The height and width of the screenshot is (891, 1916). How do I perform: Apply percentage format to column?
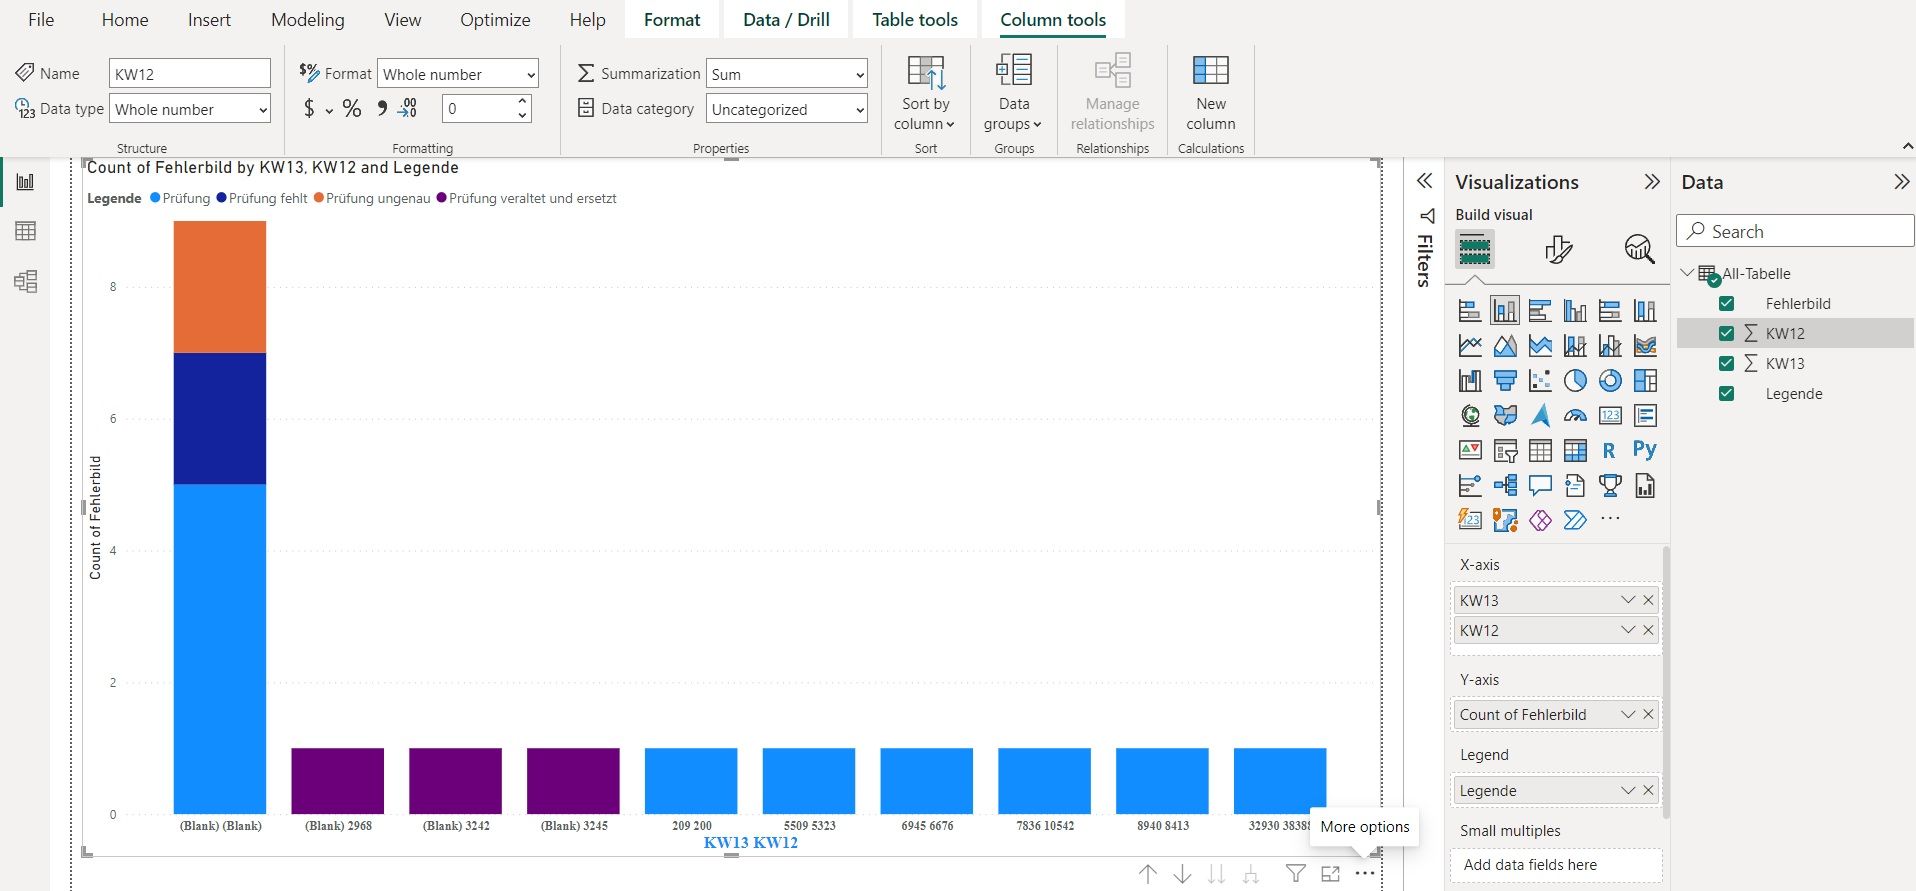[352, 109]
